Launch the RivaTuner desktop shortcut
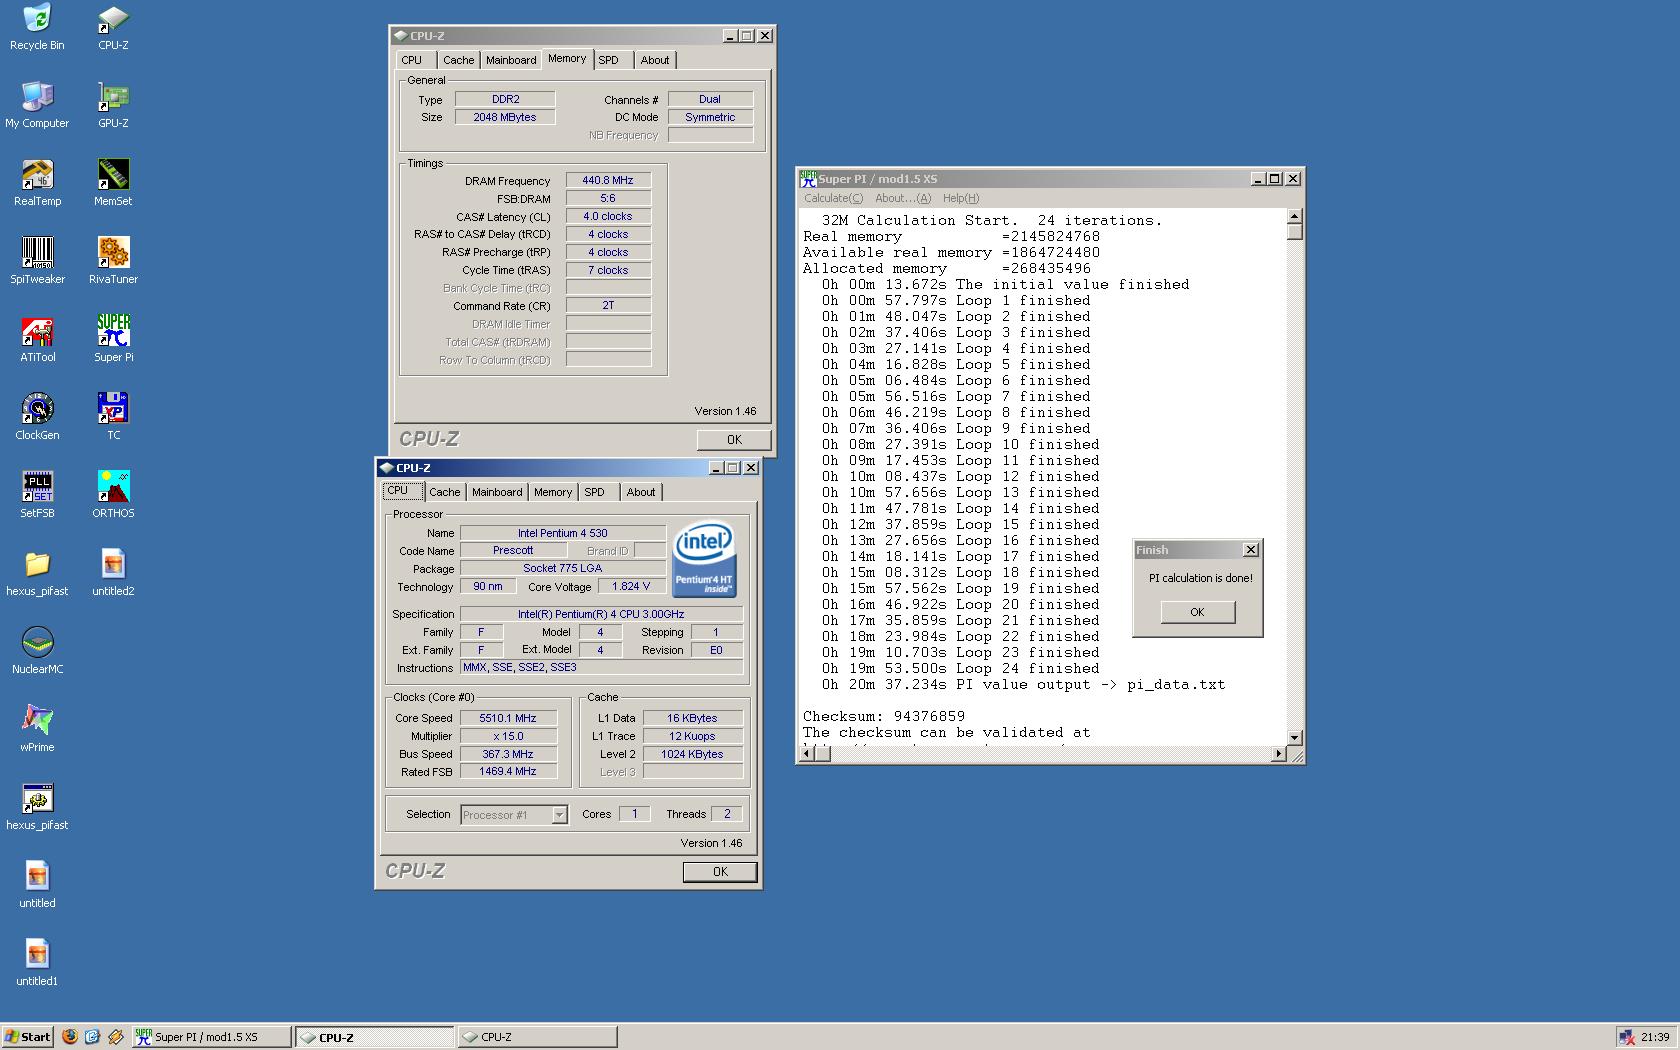This screenshot has width=1680, height=1050. pos(113,261)
